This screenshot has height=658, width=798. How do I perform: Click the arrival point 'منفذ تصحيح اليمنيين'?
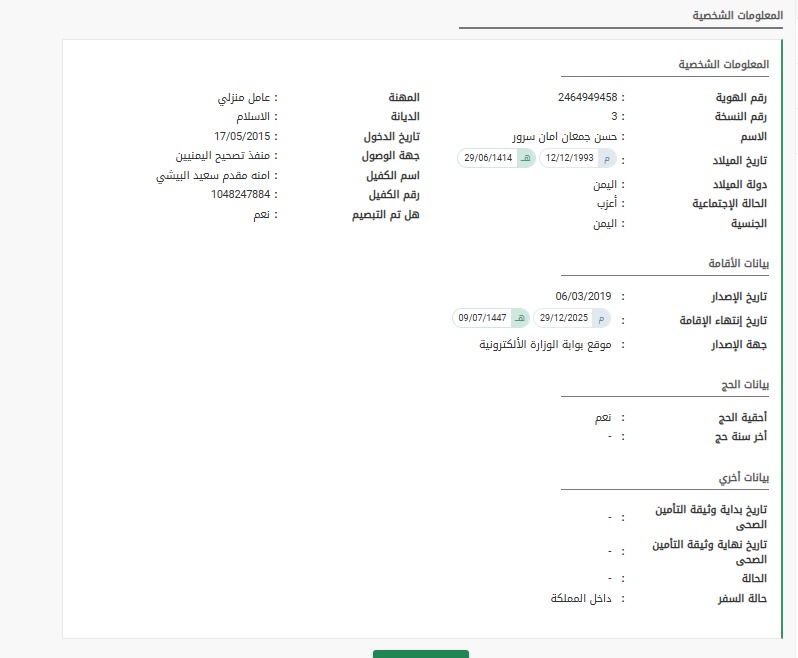click(x=219, y=156)
